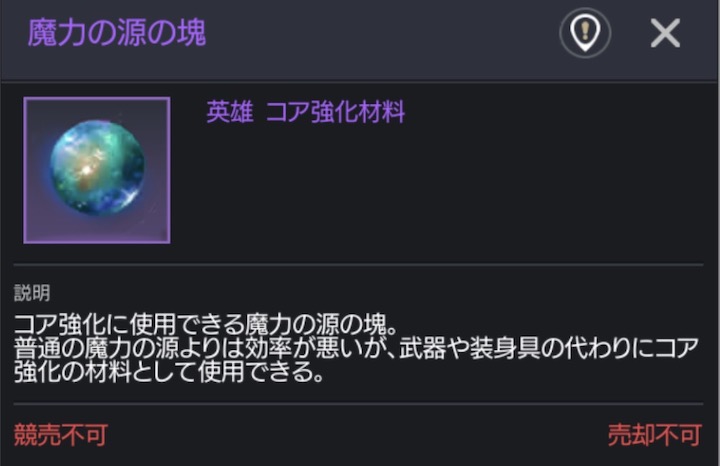Screen dimensions: 720x466
Task: Click description line starting with 普通の魔力の源
Action: 356,348
